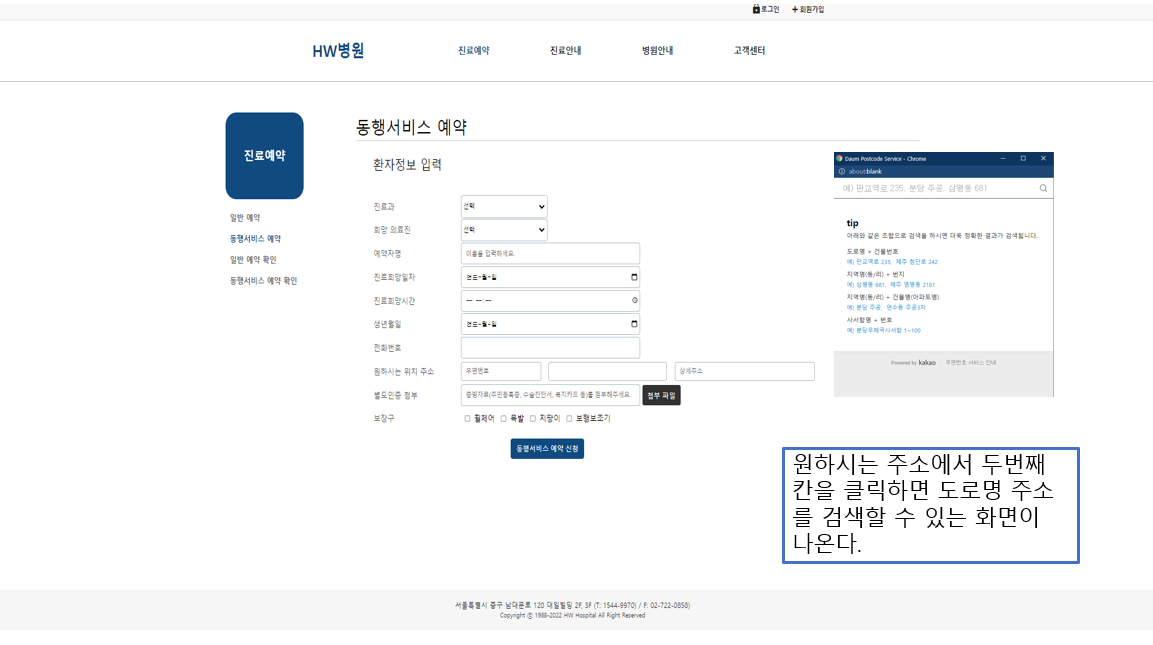Click the plus icon beside 회원가입
The image size is (1153, 645).
coord(793,8)
